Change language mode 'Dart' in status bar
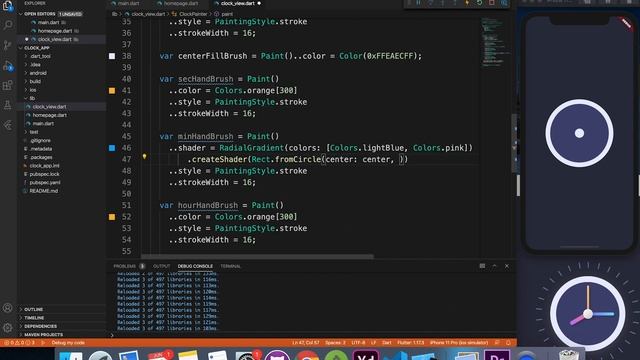 pyautogui.click(x=386, y=343)
